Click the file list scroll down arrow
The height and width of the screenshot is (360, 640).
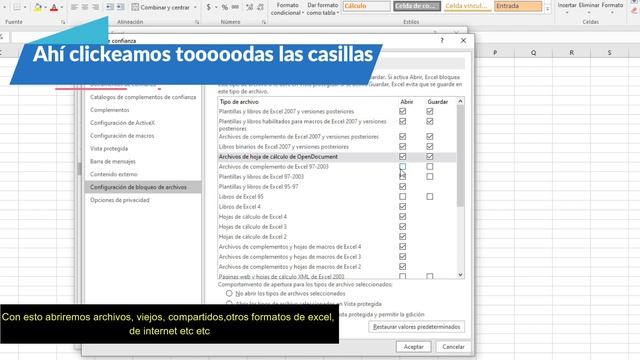point(460,275)
